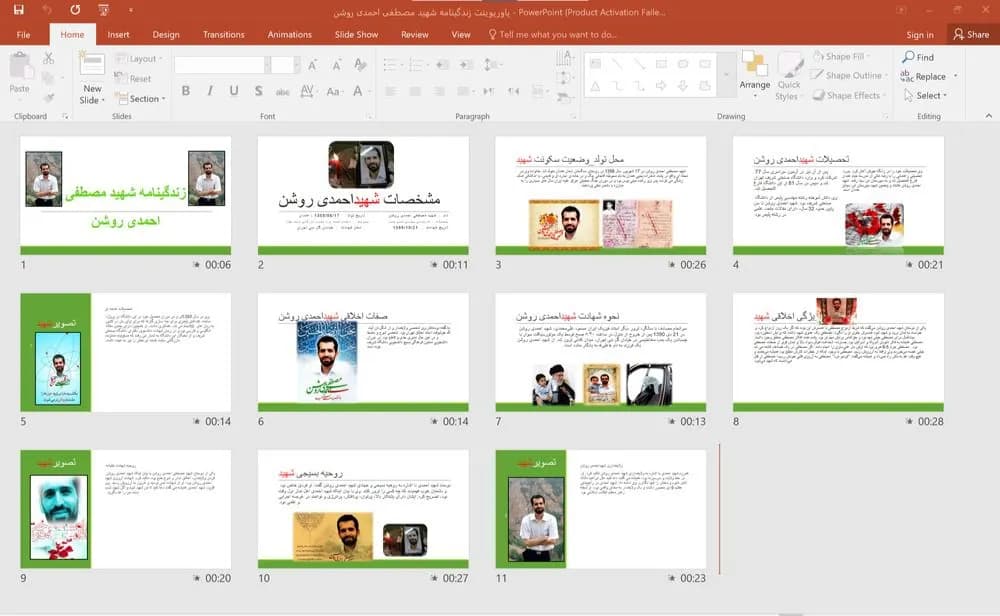Switch to the Design tab
Image resolution: width=1000 pixels, height=616 pixels.
pos(166,34)
